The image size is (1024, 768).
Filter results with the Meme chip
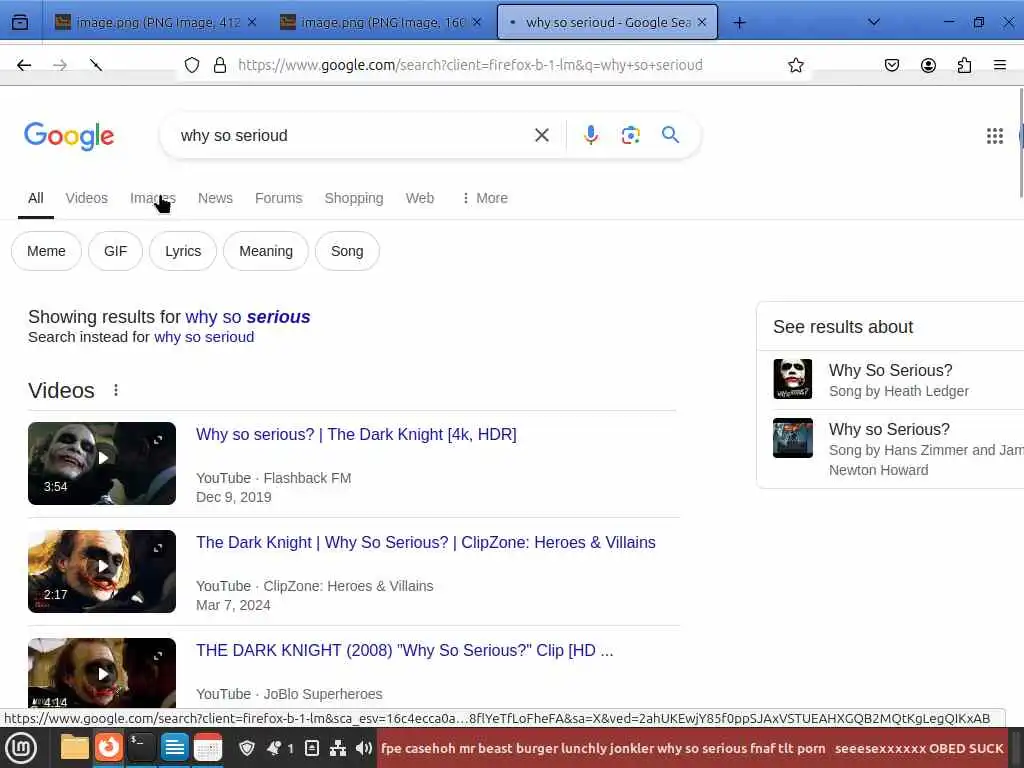[46, 251]
